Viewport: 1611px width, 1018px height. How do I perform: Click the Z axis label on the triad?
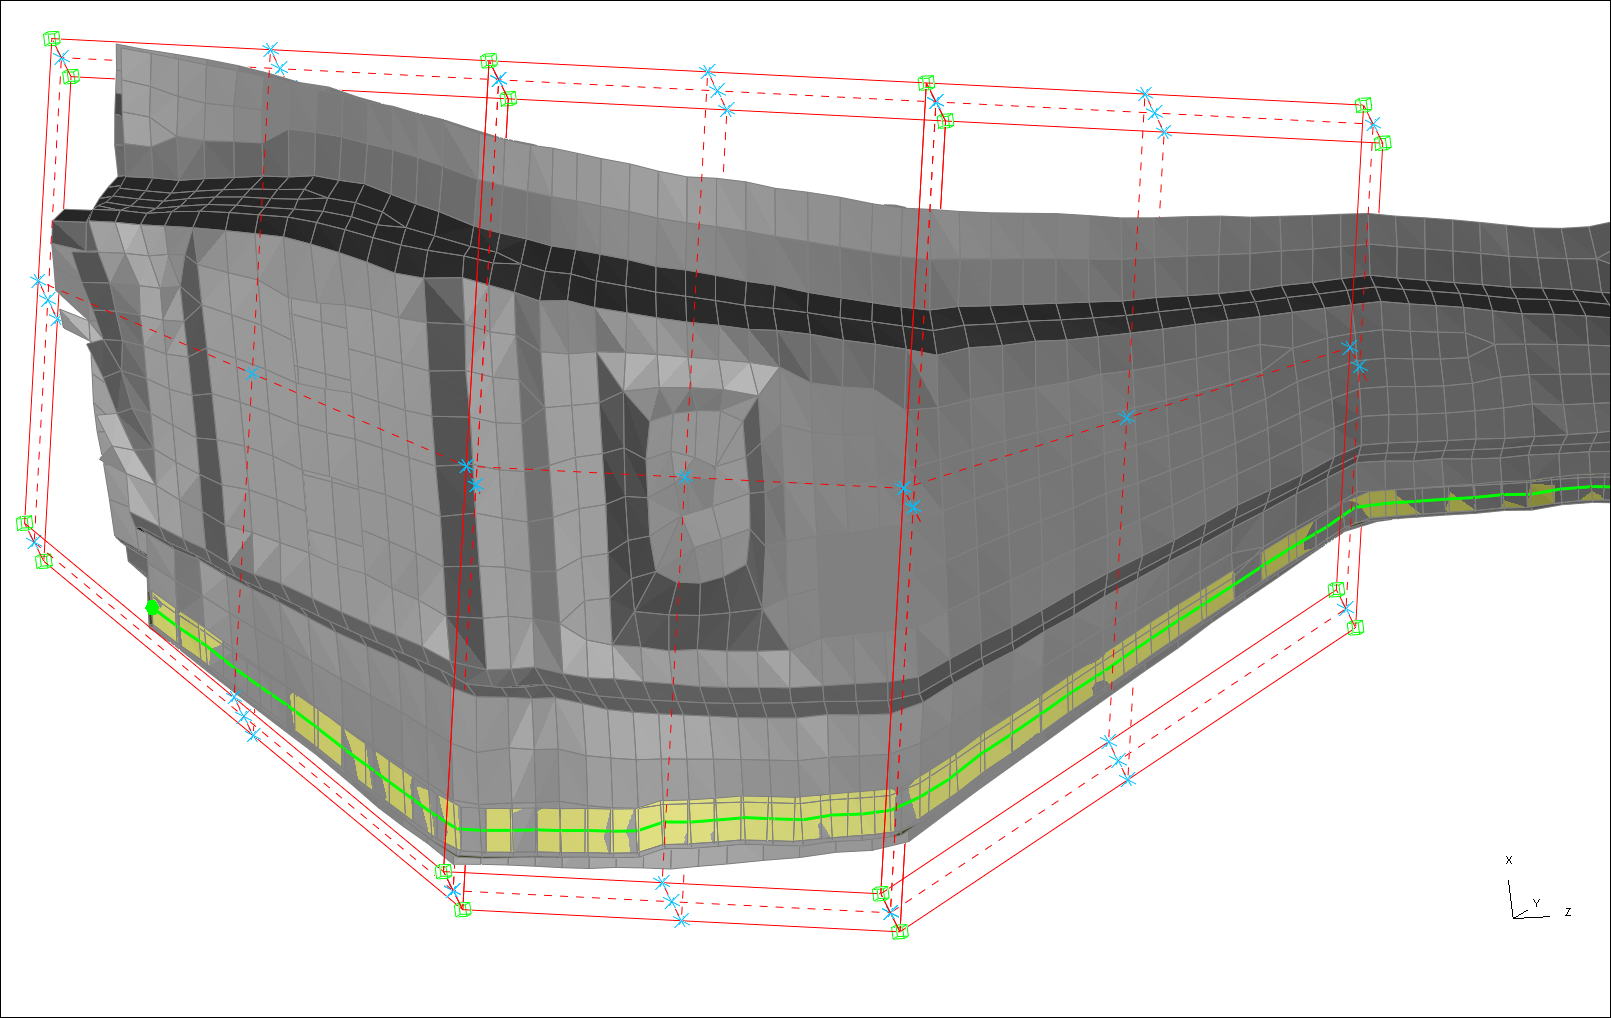coord(1568,912)
